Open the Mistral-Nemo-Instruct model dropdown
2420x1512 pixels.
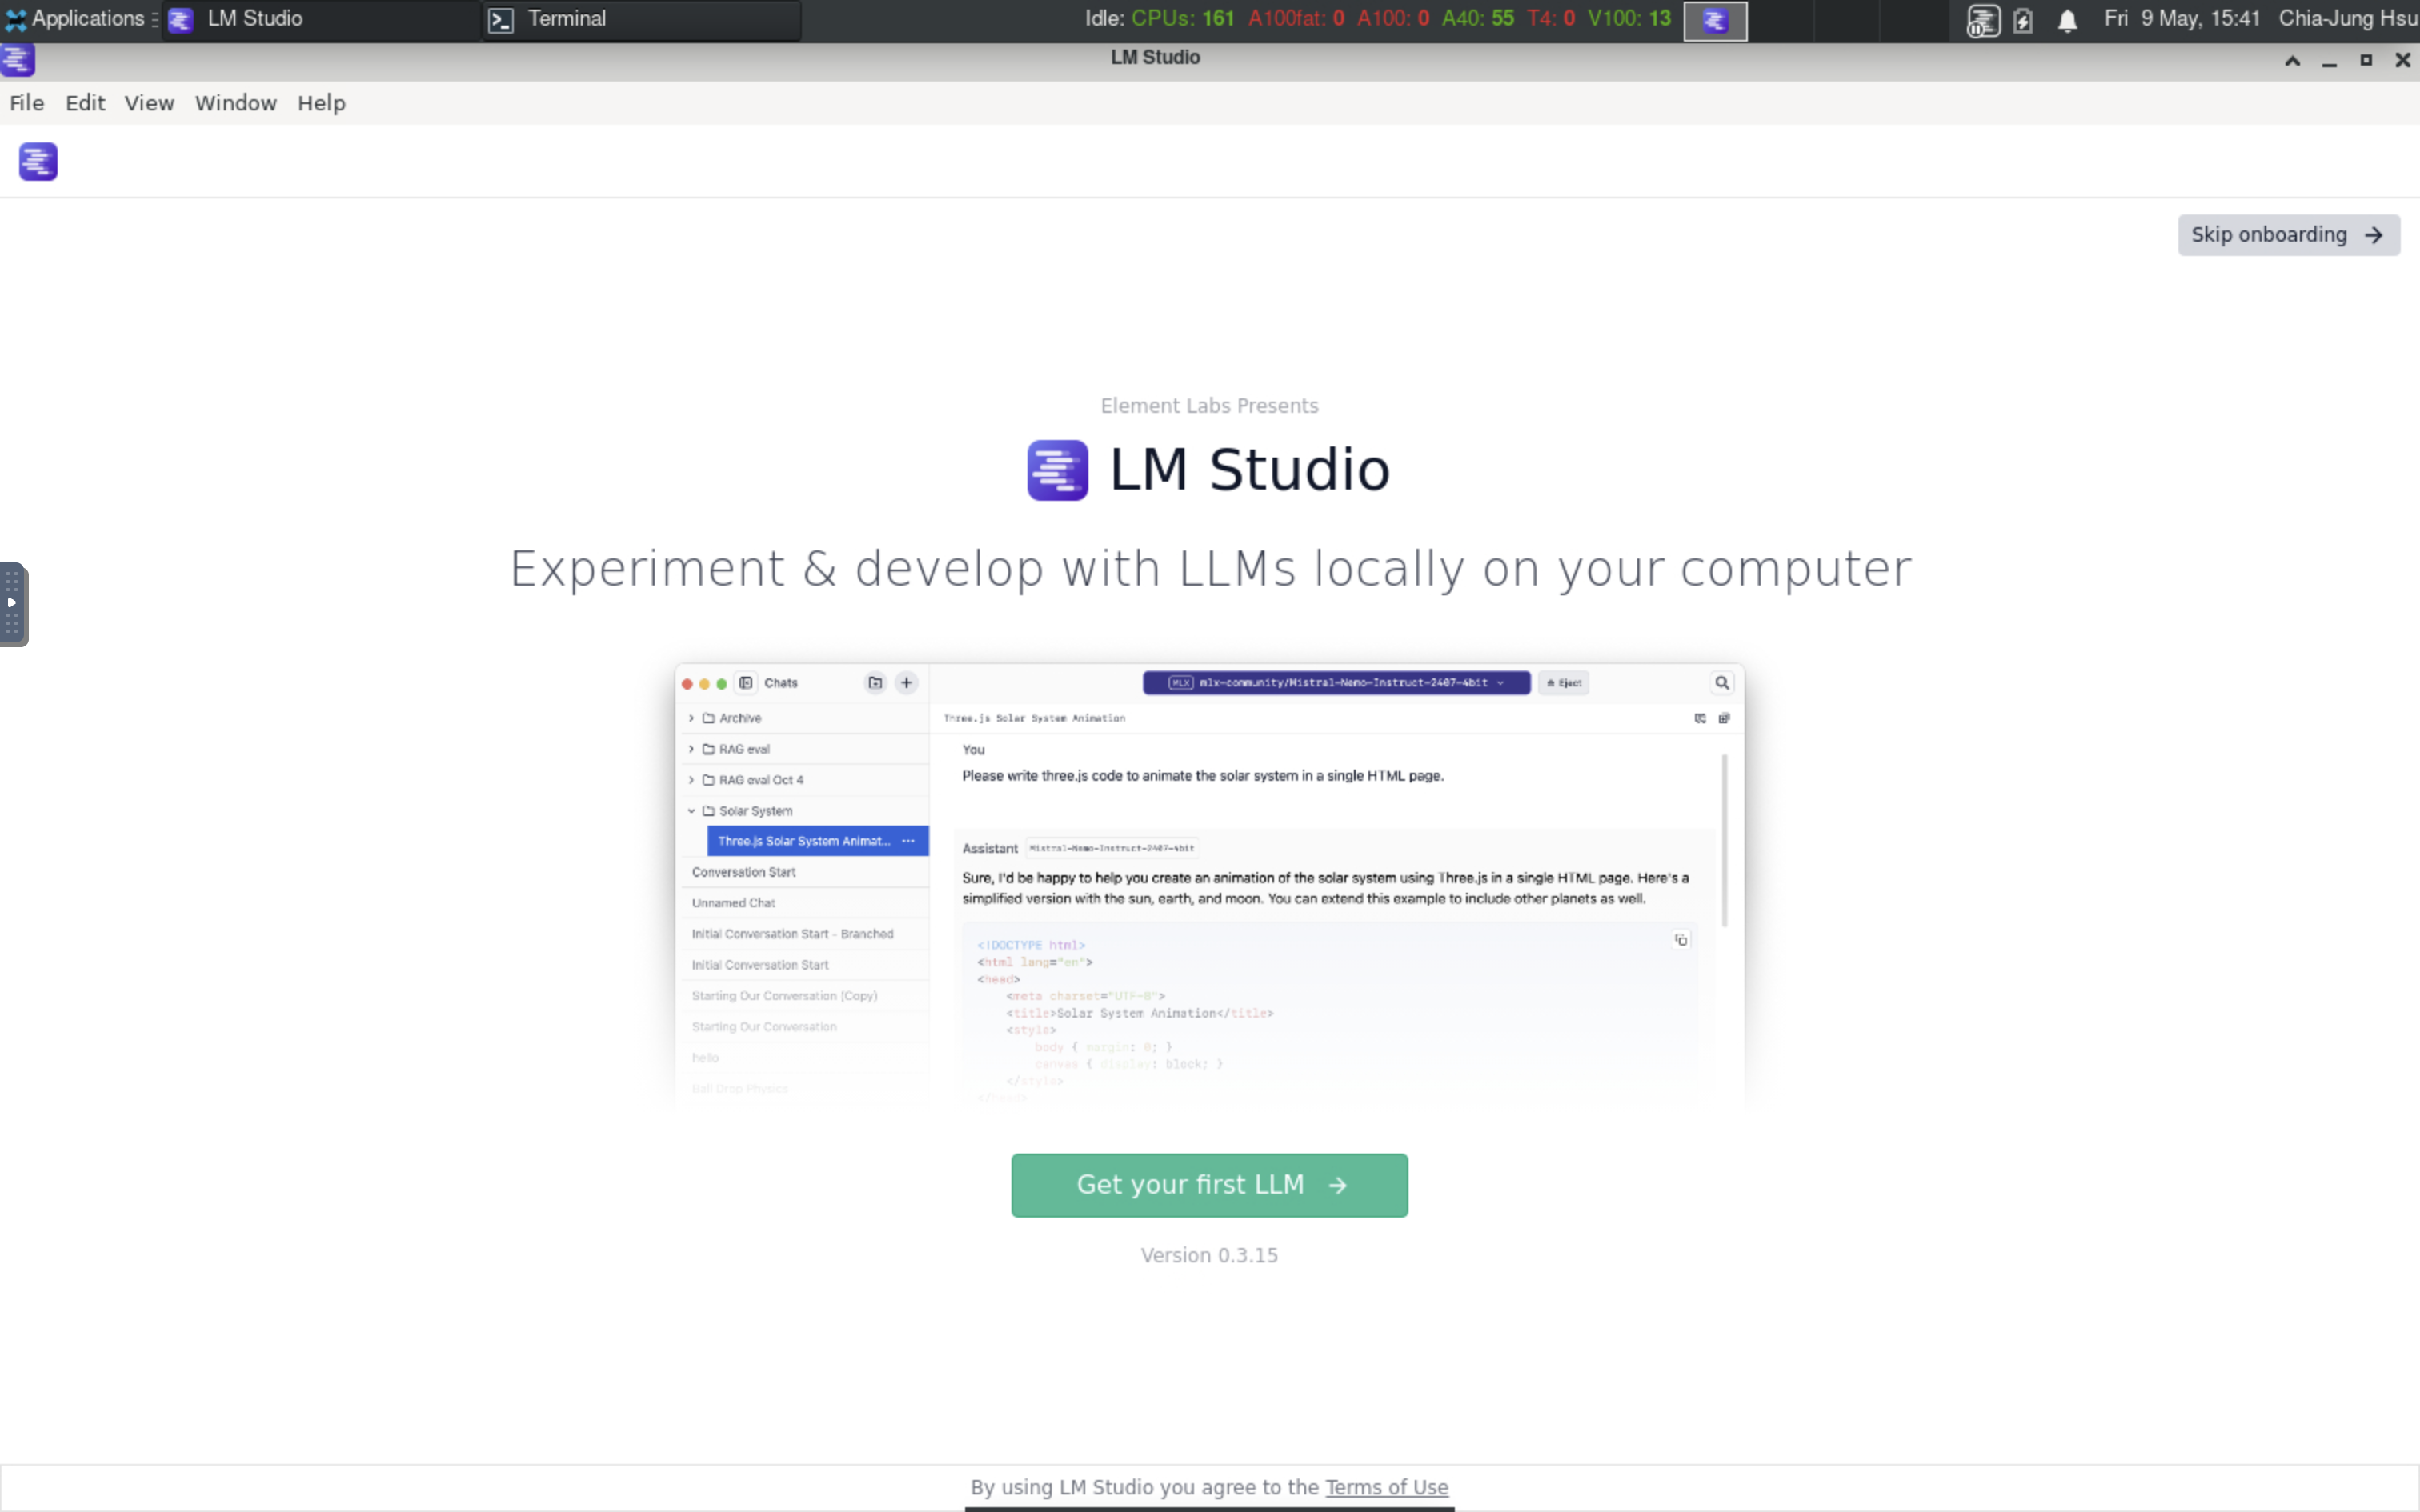point(1334,683)
